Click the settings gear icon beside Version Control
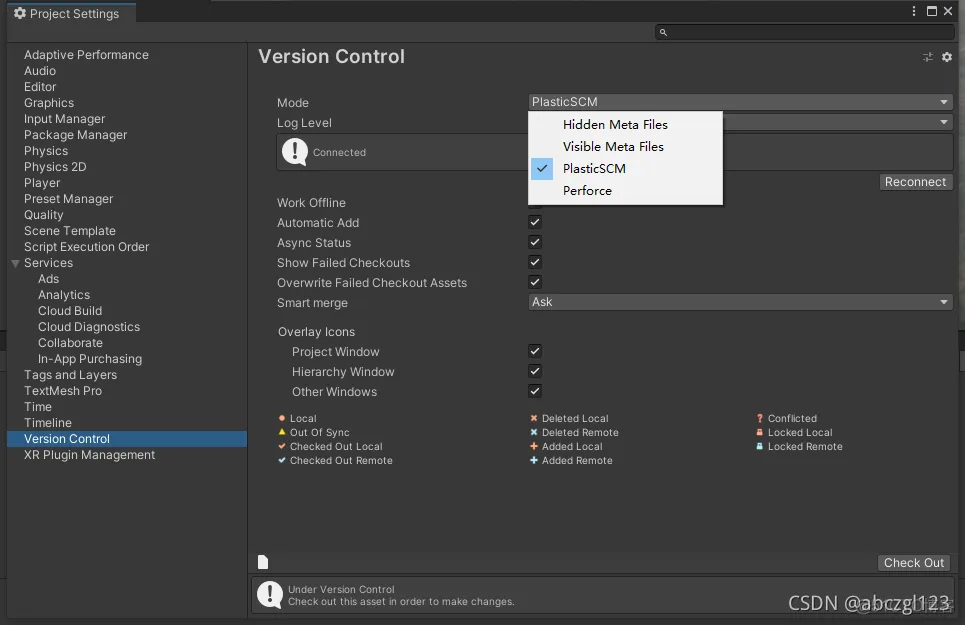 [947, 57]
